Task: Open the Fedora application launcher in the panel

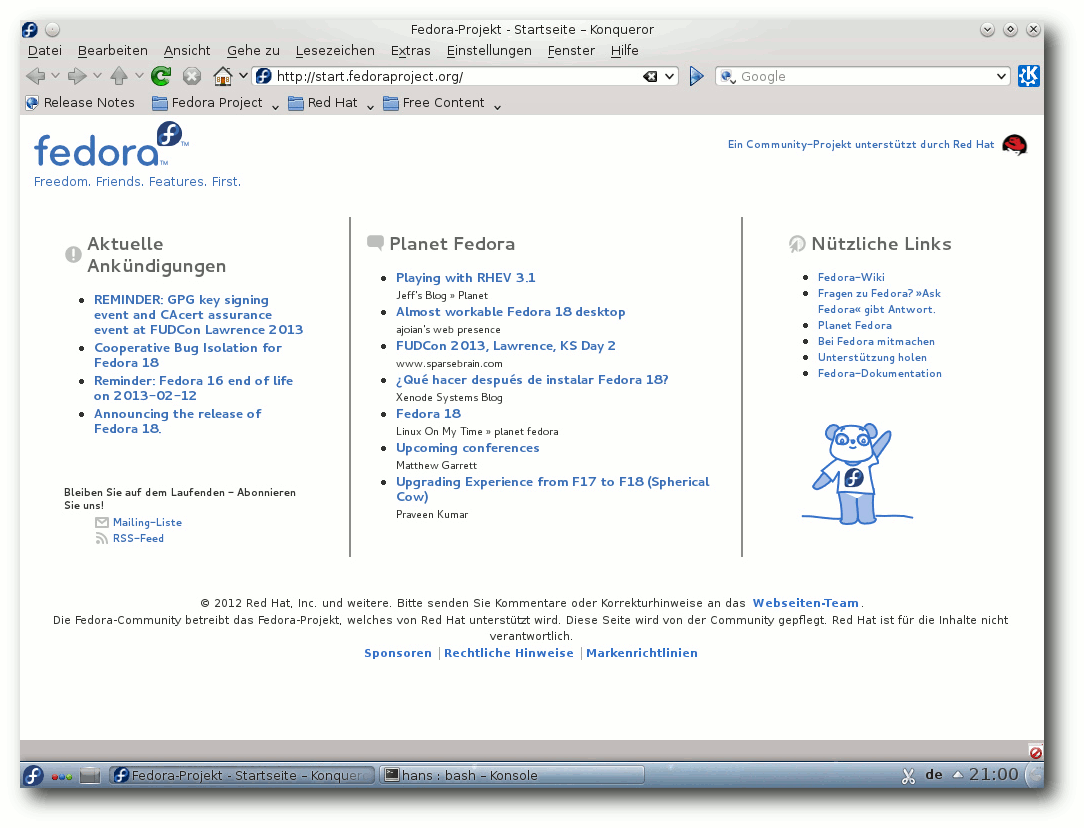Action: click(x=33, y=775)
